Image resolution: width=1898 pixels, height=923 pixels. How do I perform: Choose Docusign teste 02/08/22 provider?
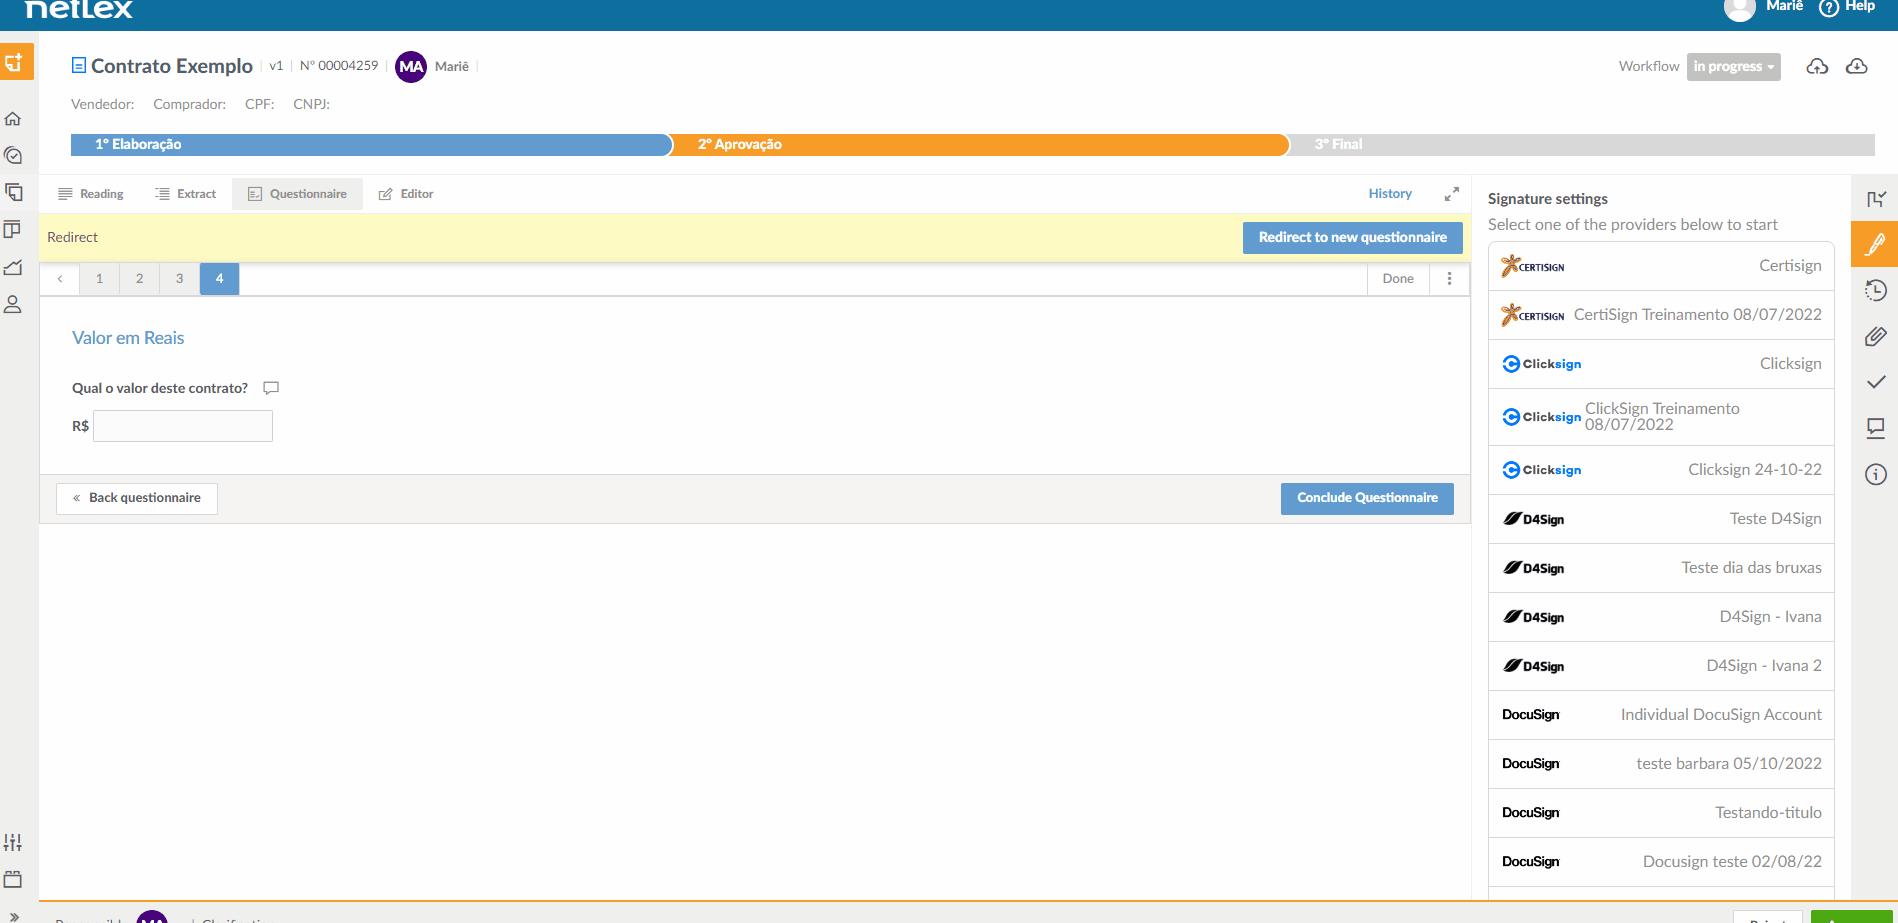(x=1661, y=862)
